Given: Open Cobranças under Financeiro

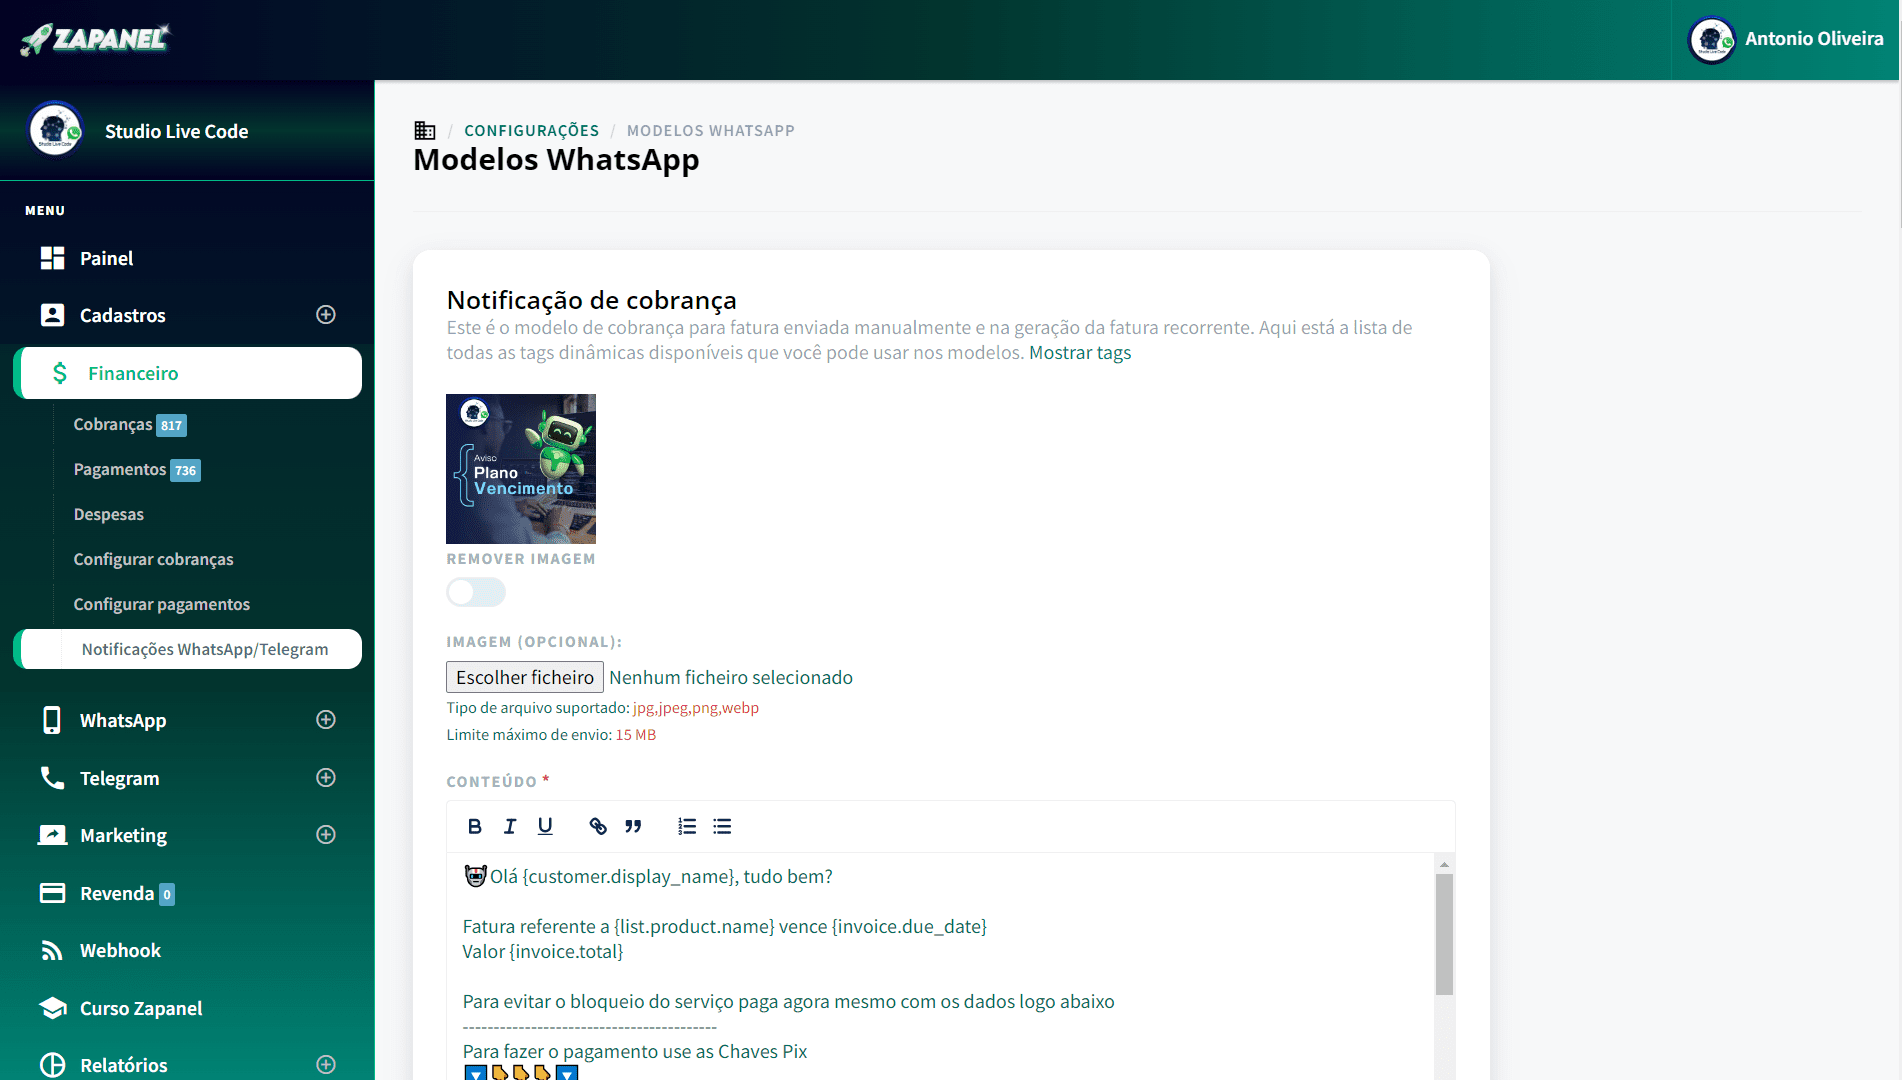Looking at the screenshot, I should (113, 424).
